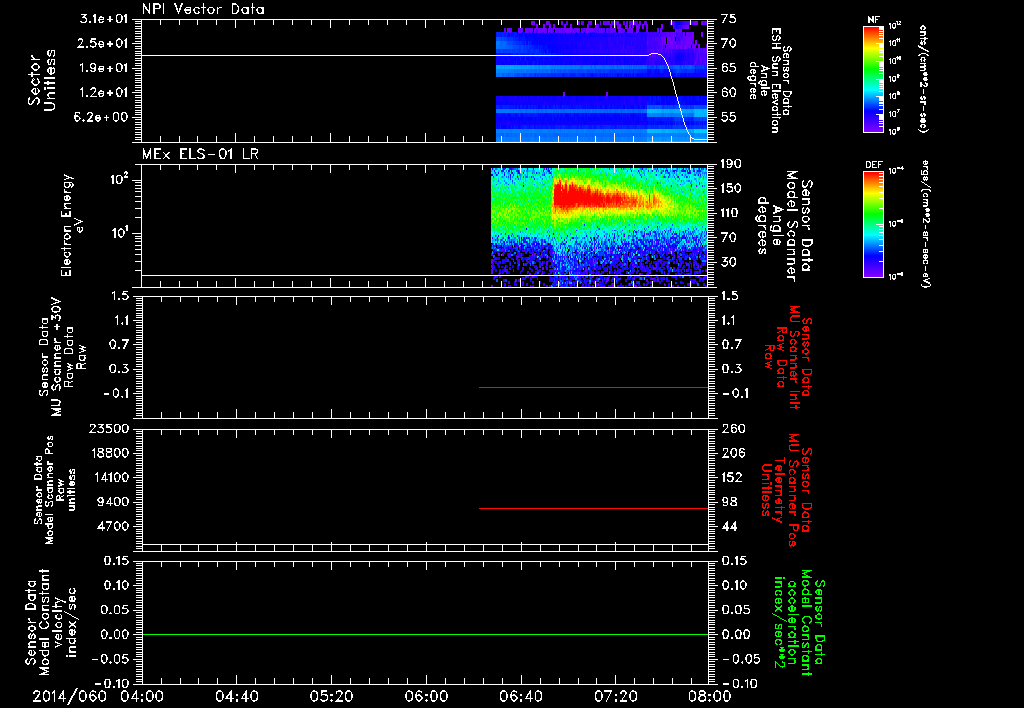Click the 9400 scanner position tick label
Viewport: 1024px width, 708px height.
(113, 502)
